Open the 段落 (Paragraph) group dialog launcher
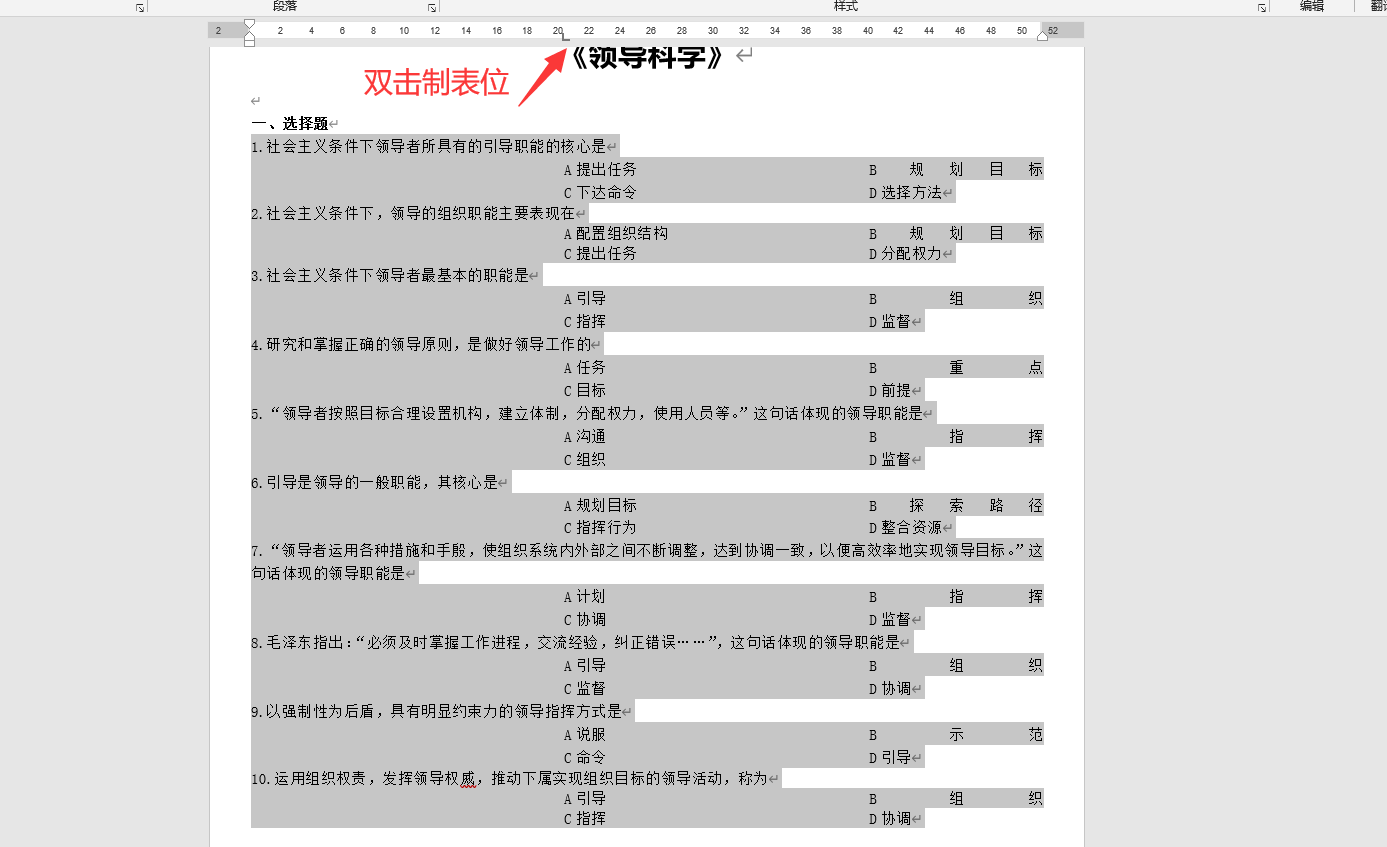Screen dimensions: 1387x847 click(432, 7)
